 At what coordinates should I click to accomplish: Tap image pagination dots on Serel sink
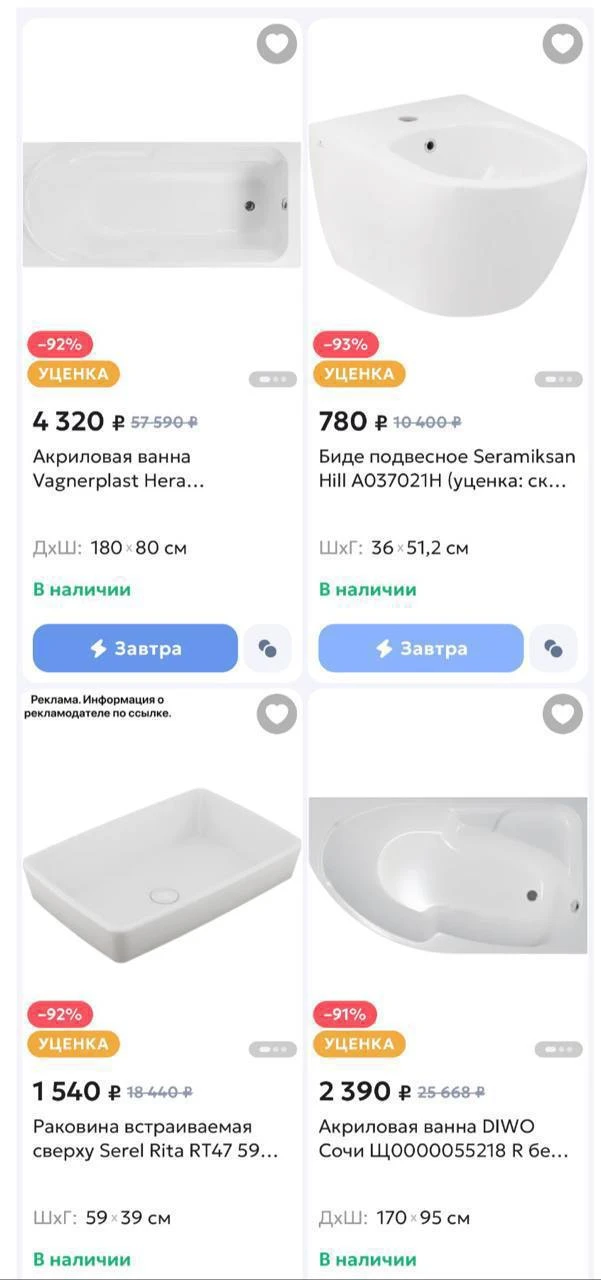point(272,1049)
